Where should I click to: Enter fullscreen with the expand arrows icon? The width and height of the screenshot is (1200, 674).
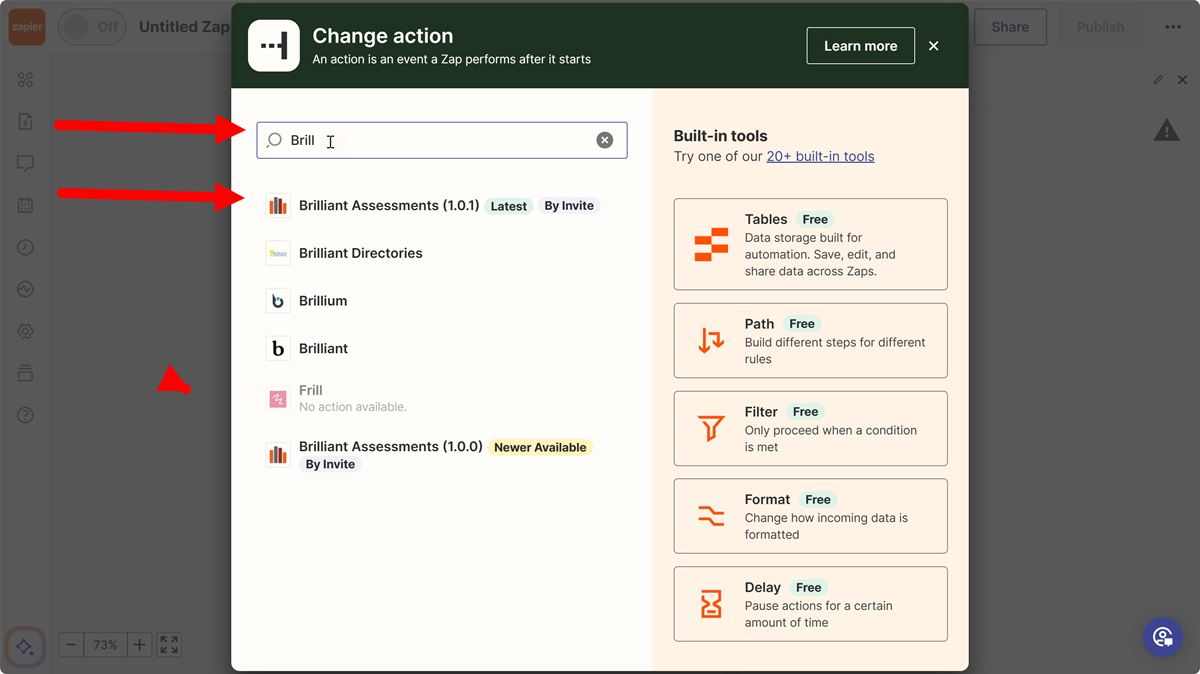click(x=168, y=644)
